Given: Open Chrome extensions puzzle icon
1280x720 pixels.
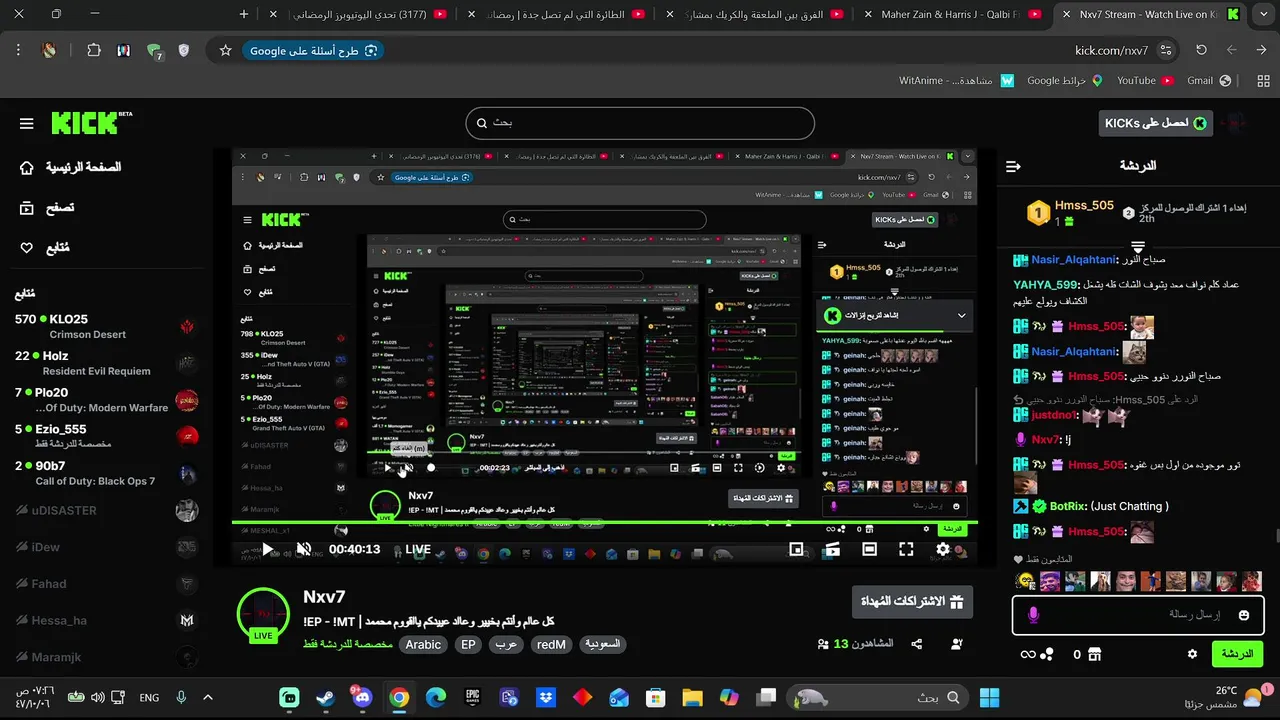Looking at the screenshot, I should point(93,50).
